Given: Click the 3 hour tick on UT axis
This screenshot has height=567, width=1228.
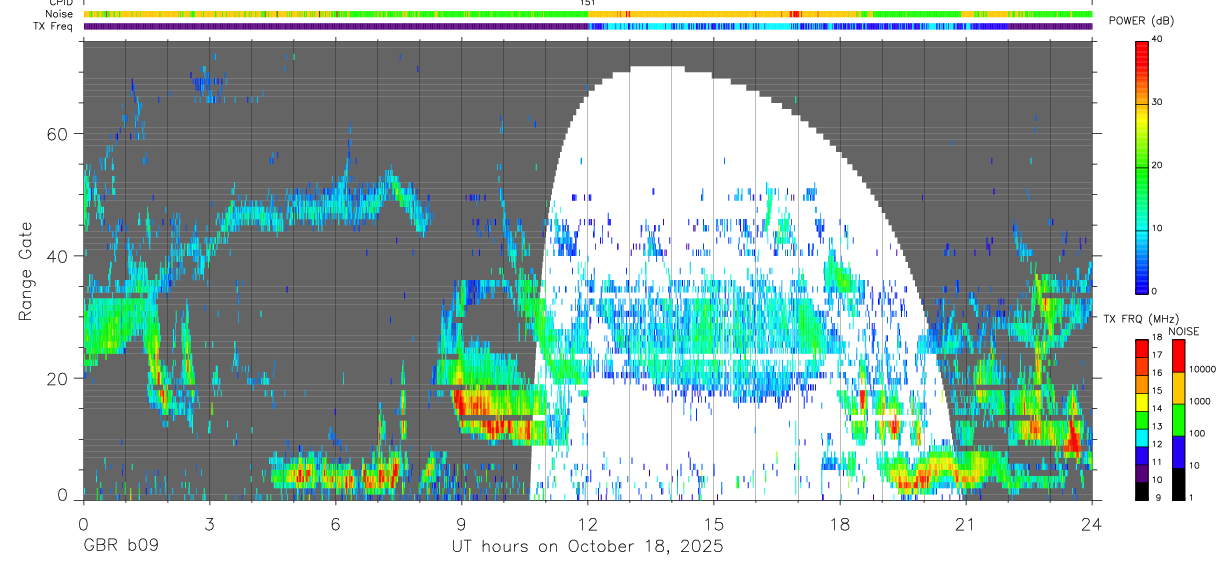Looking at the screenshot, I should tap(209, 523).
